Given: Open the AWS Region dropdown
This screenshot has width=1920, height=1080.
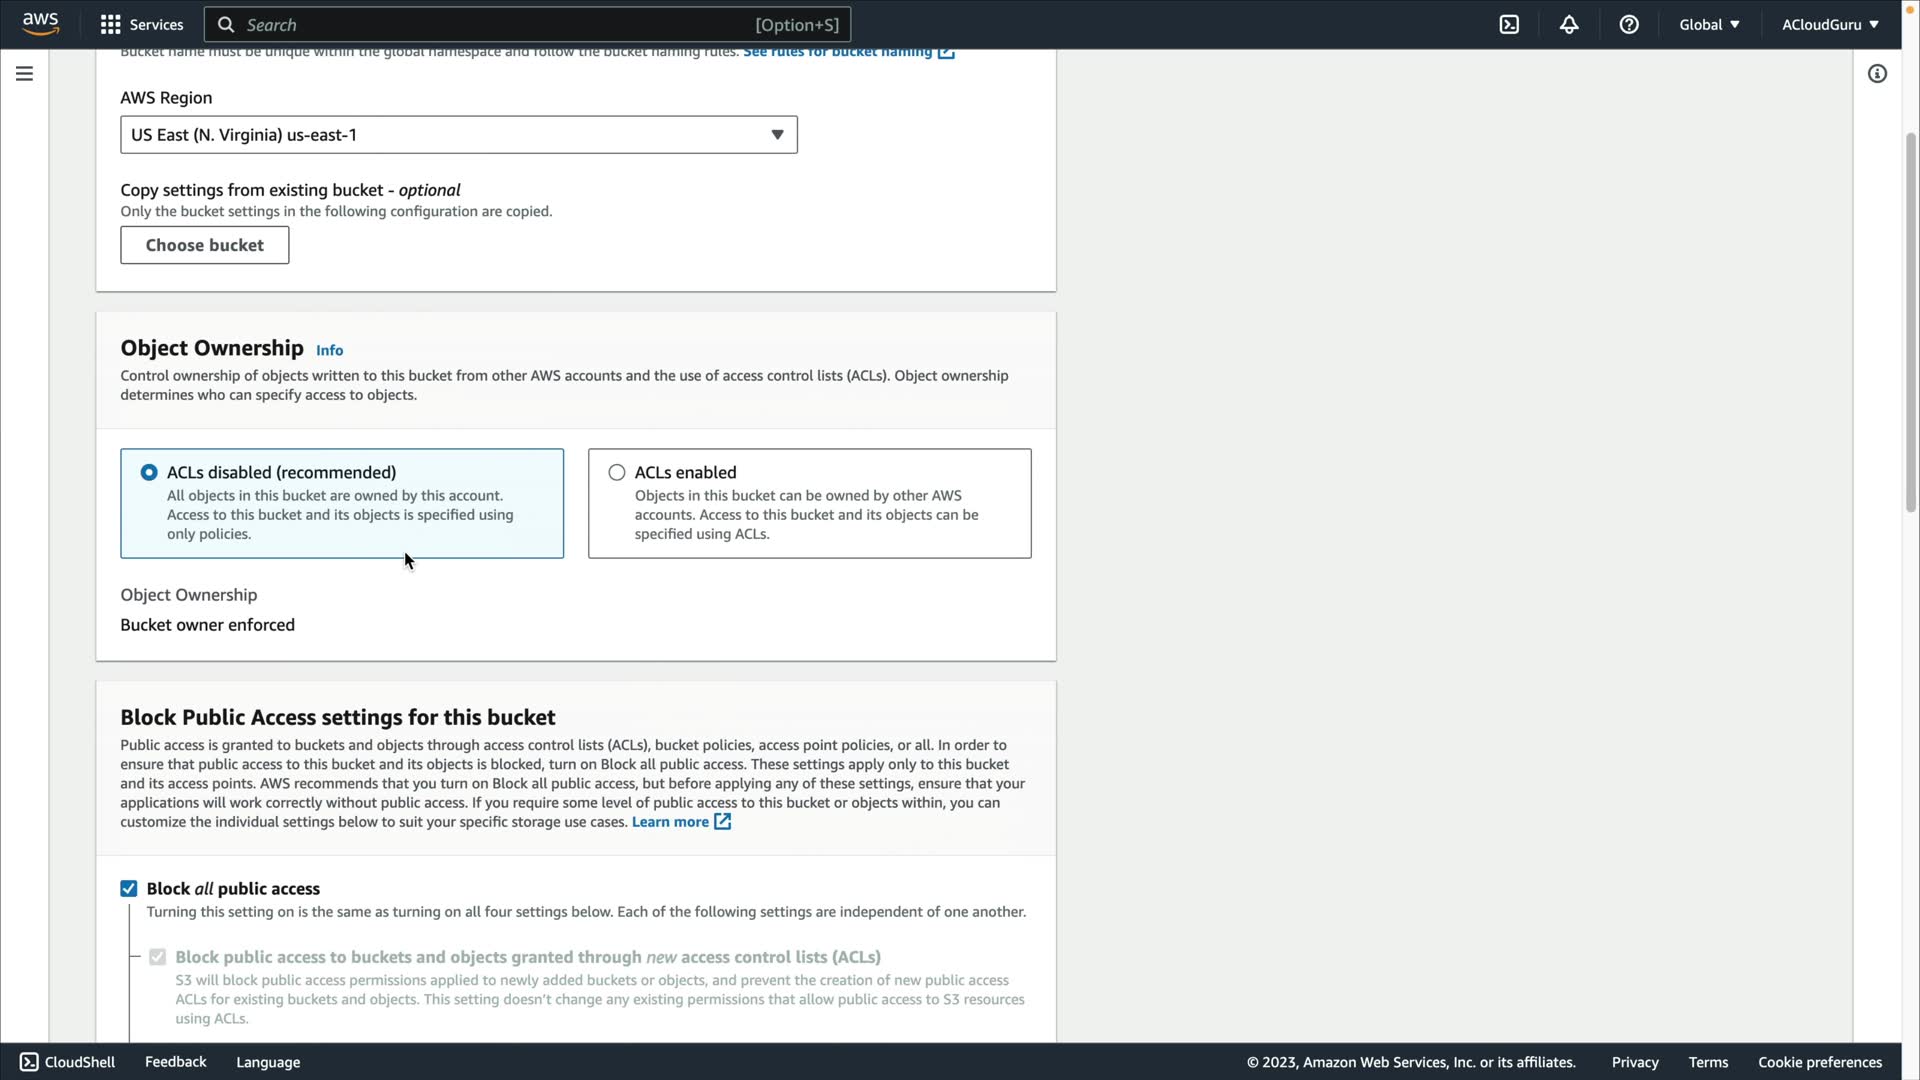Looking at the screenshot, I should click(458, 135).
